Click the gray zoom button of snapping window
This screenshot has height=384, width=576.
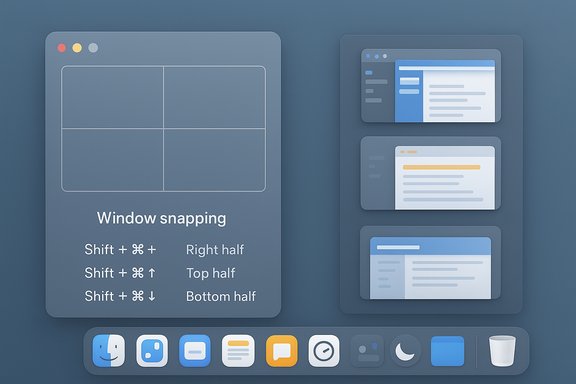coord(93,48)
